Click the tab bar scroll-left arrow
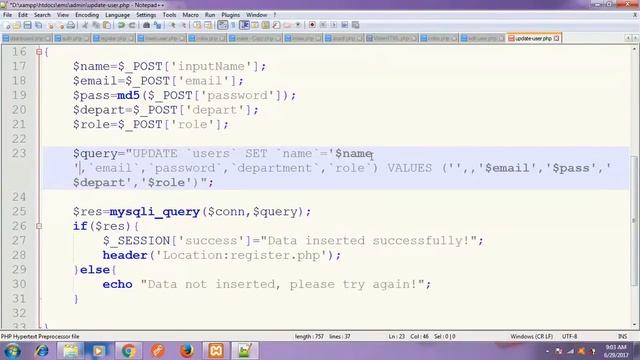640x360 pixels. click(x=628, y=38)
